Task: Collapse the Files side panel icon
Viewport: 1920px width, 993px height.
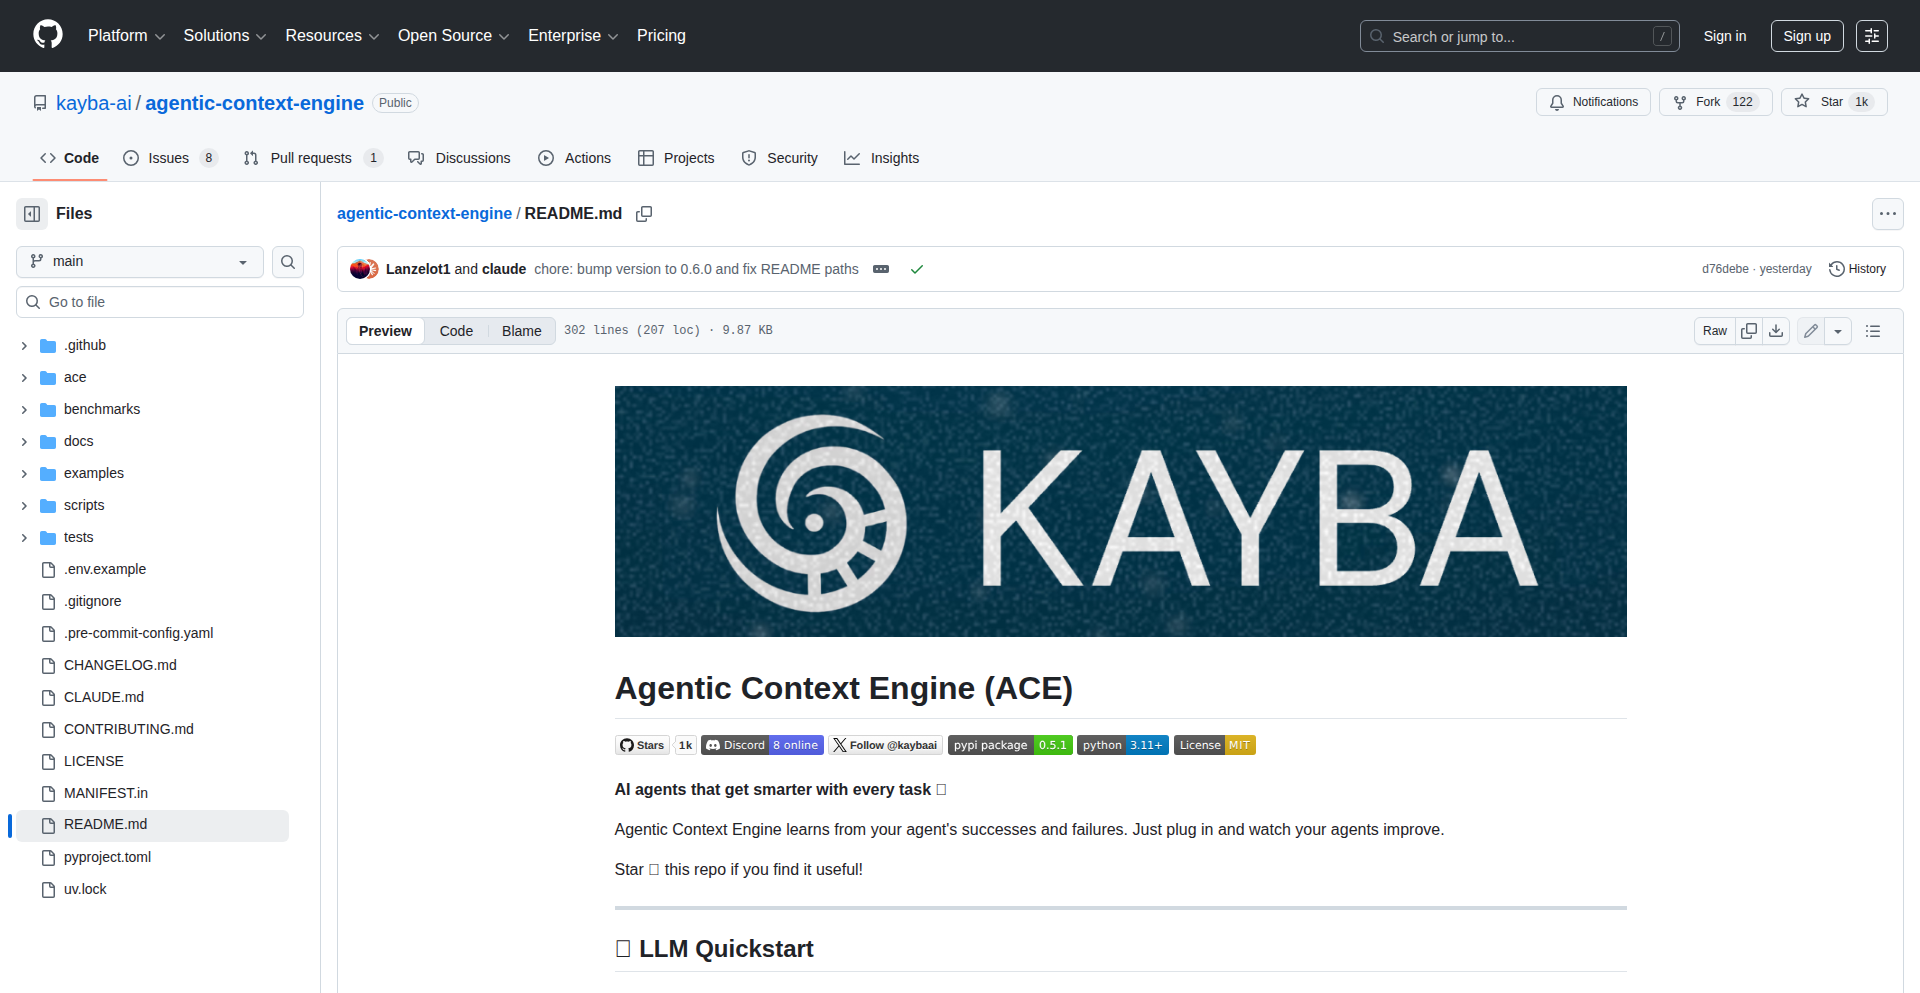Action: tap(32, 214)
